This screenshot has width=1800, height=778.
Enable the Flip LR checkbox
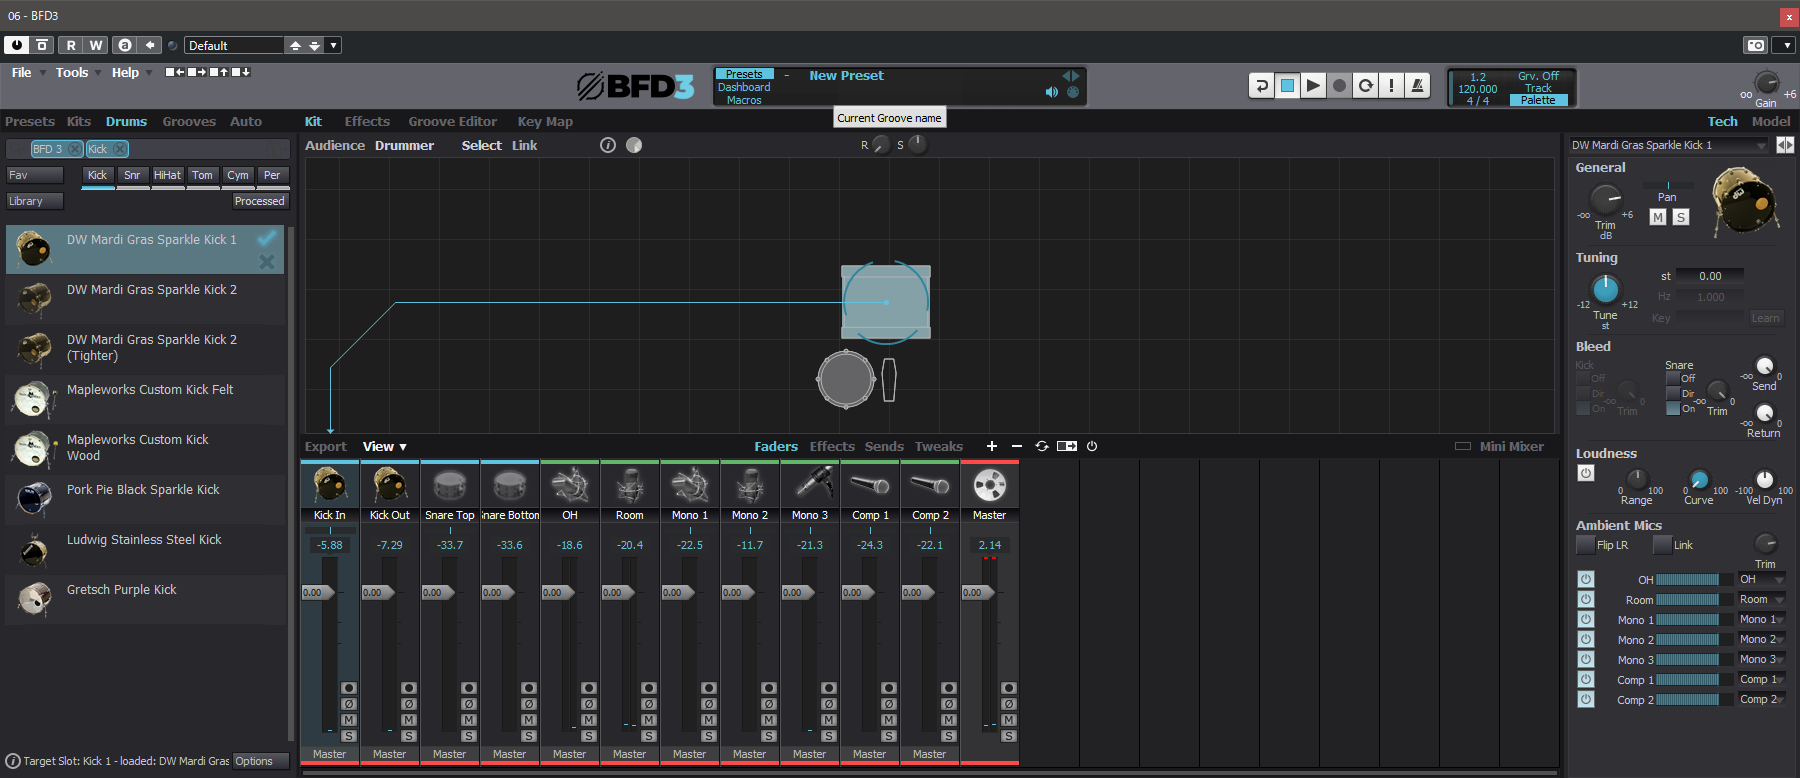[x=1585, y=545]
